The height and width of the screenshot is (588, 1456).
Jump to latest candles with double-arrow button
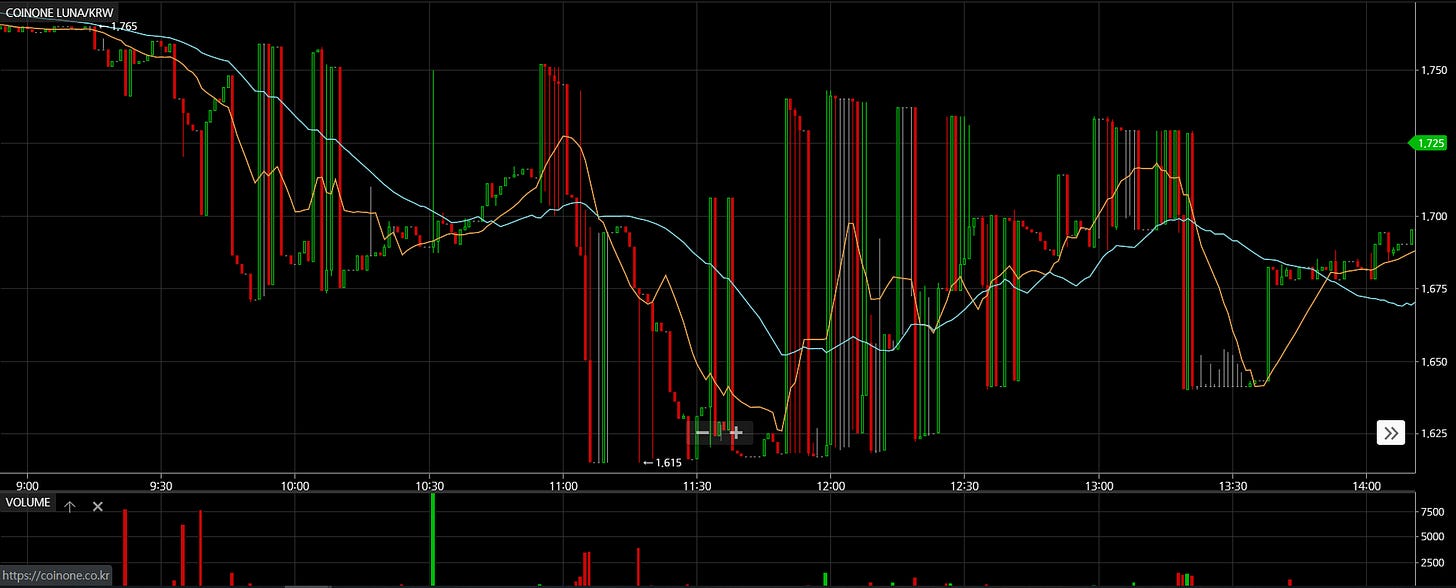coord(1391,433)
